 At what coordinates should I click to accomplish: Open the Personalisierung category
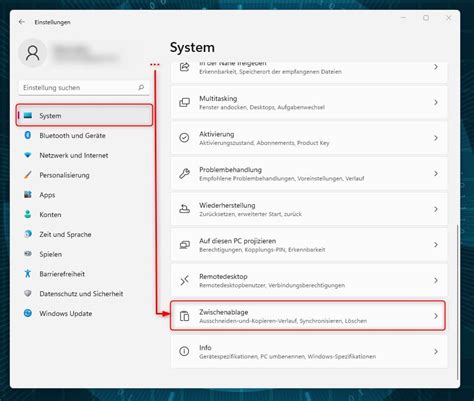[x=64, y=175]
